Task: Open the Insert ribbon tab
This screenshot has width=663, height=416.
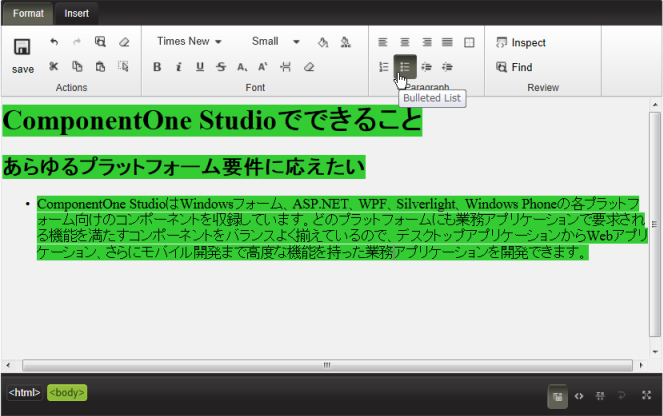Action: click(77, 14)
